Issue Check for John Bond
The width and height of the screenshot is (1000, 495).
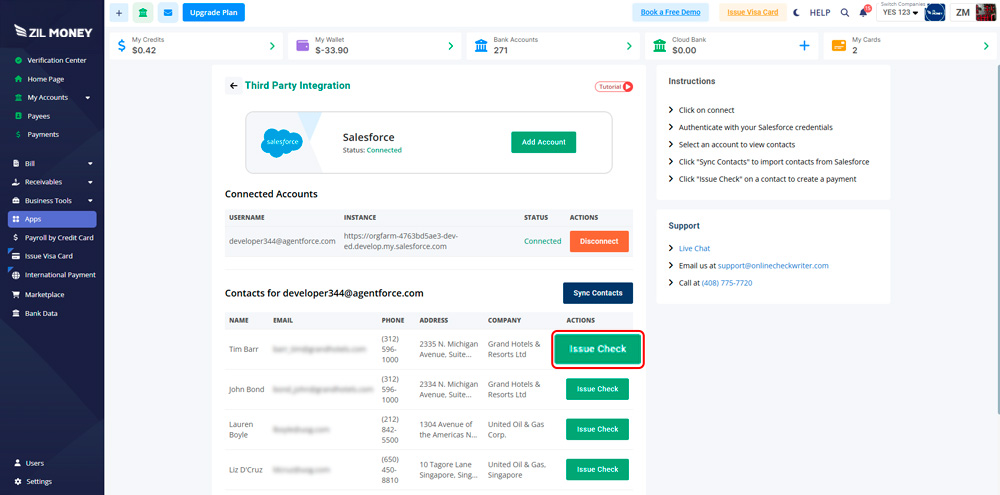tap(598, 389)
